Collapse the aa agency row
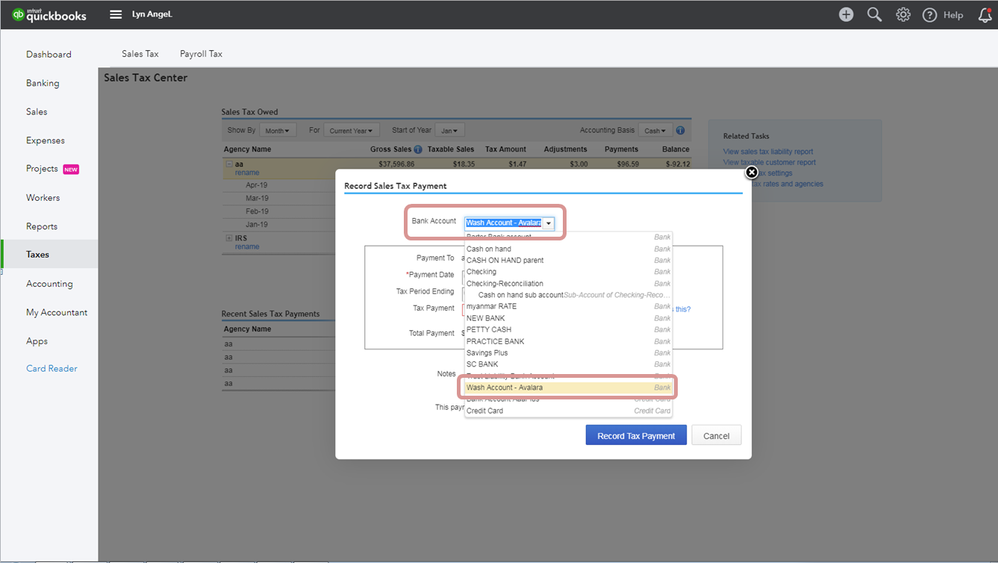 coord(229,164)
